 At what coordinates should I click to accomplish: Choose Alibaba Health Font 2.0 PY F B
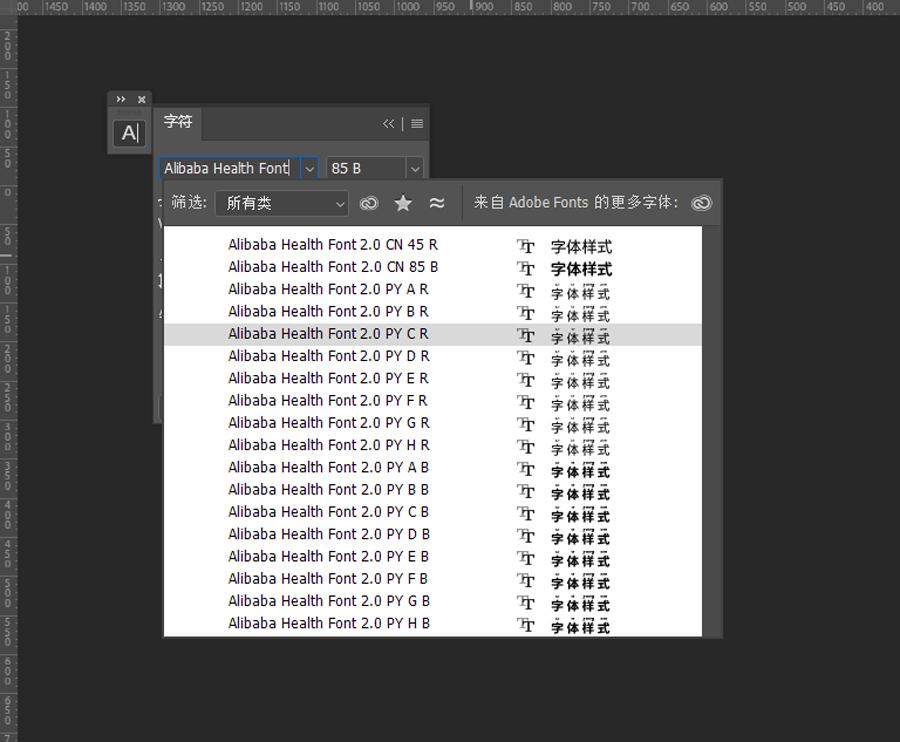coord(433,581)
